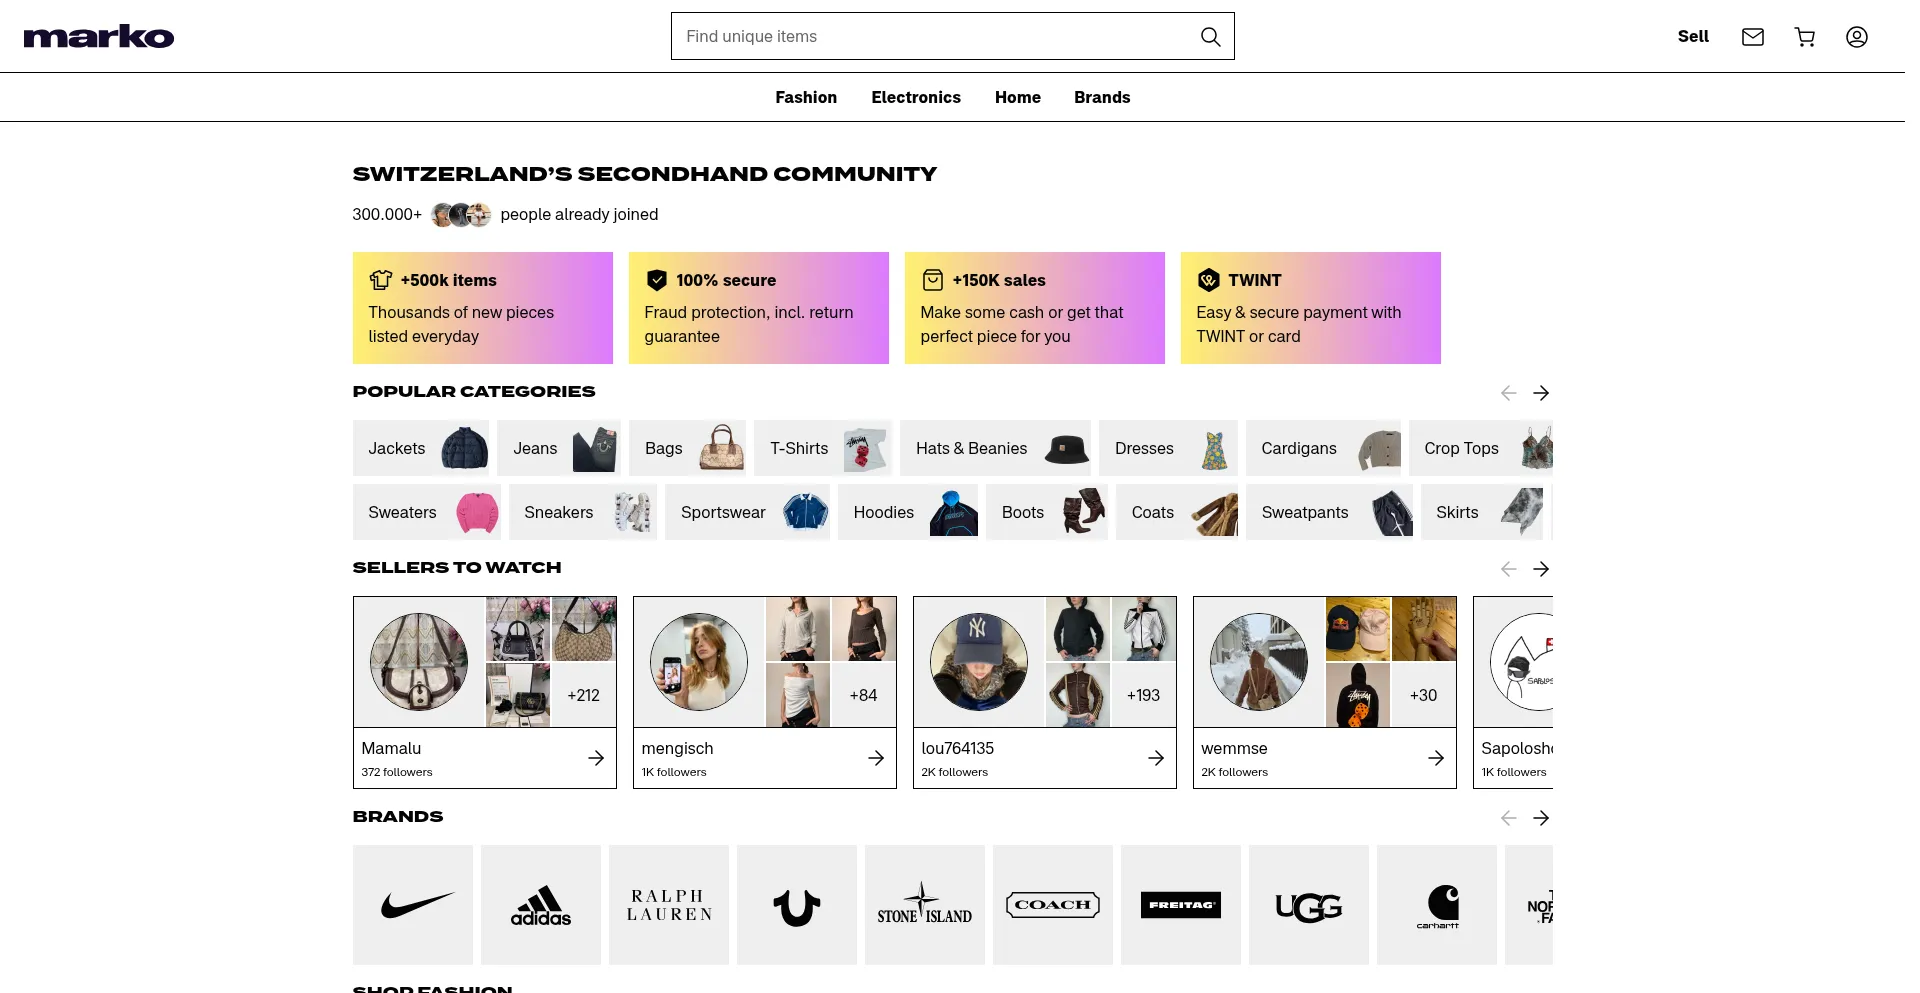Click the Brands carousel right arrow
The width and height of the screenshot is (1920, 993).
[x=1541, y=818]
